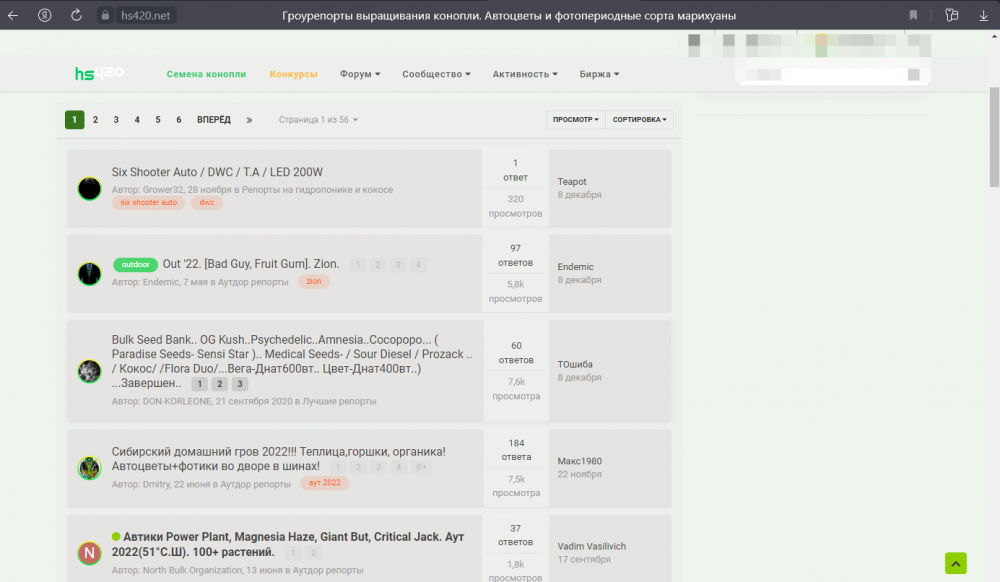Image resolution: width=1000 pixels, height=582 pixels.
Task: Go to page 3 of the topic list
Action: click(x=116, y=120)
